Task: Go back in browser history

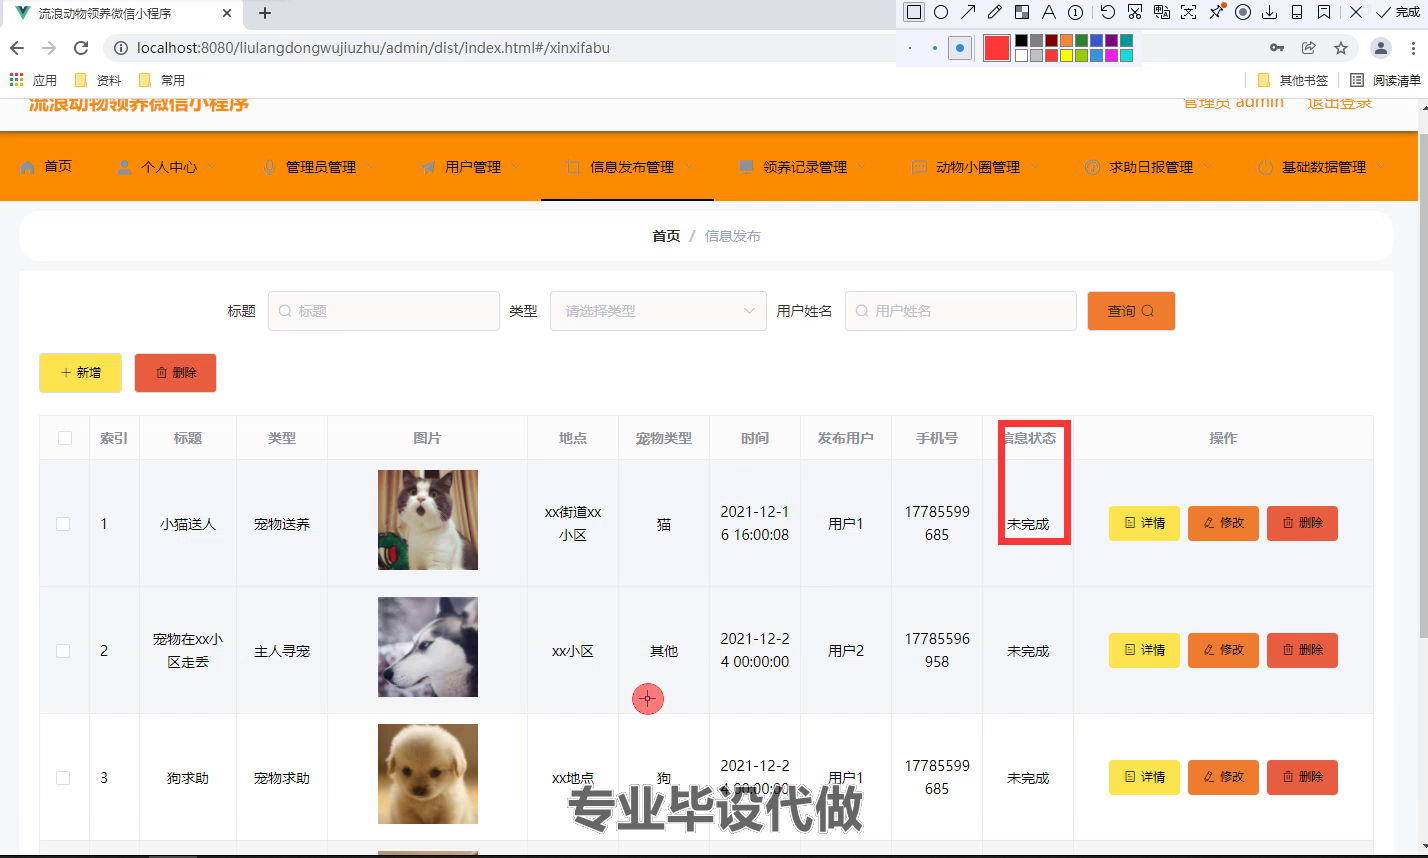Action: click(x=17, y=48)
